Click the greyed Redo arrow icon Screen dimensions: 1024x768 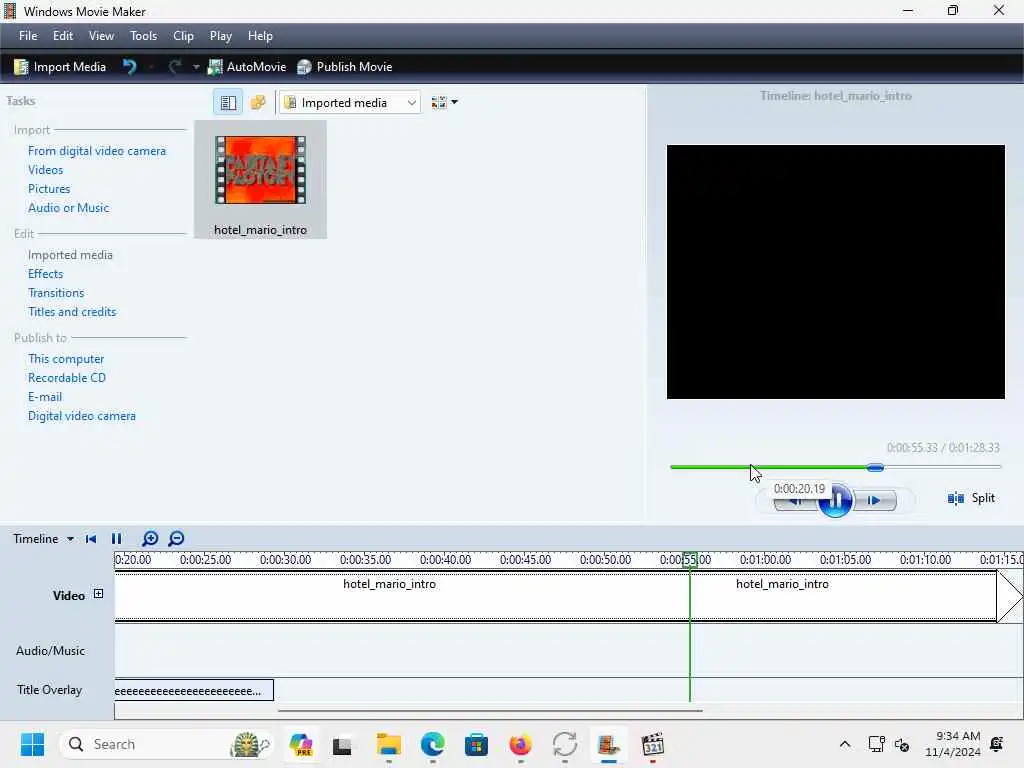[x=174, y=67]
